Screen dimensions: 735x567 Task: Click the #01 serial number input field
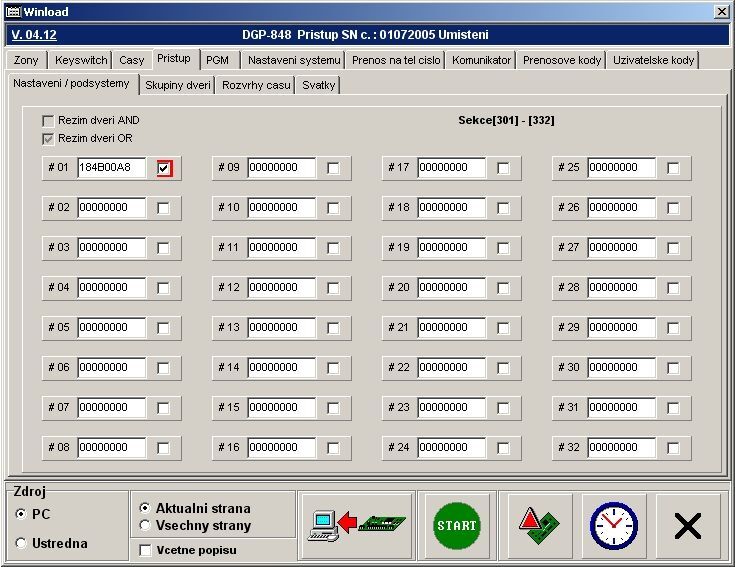[111, 168]
